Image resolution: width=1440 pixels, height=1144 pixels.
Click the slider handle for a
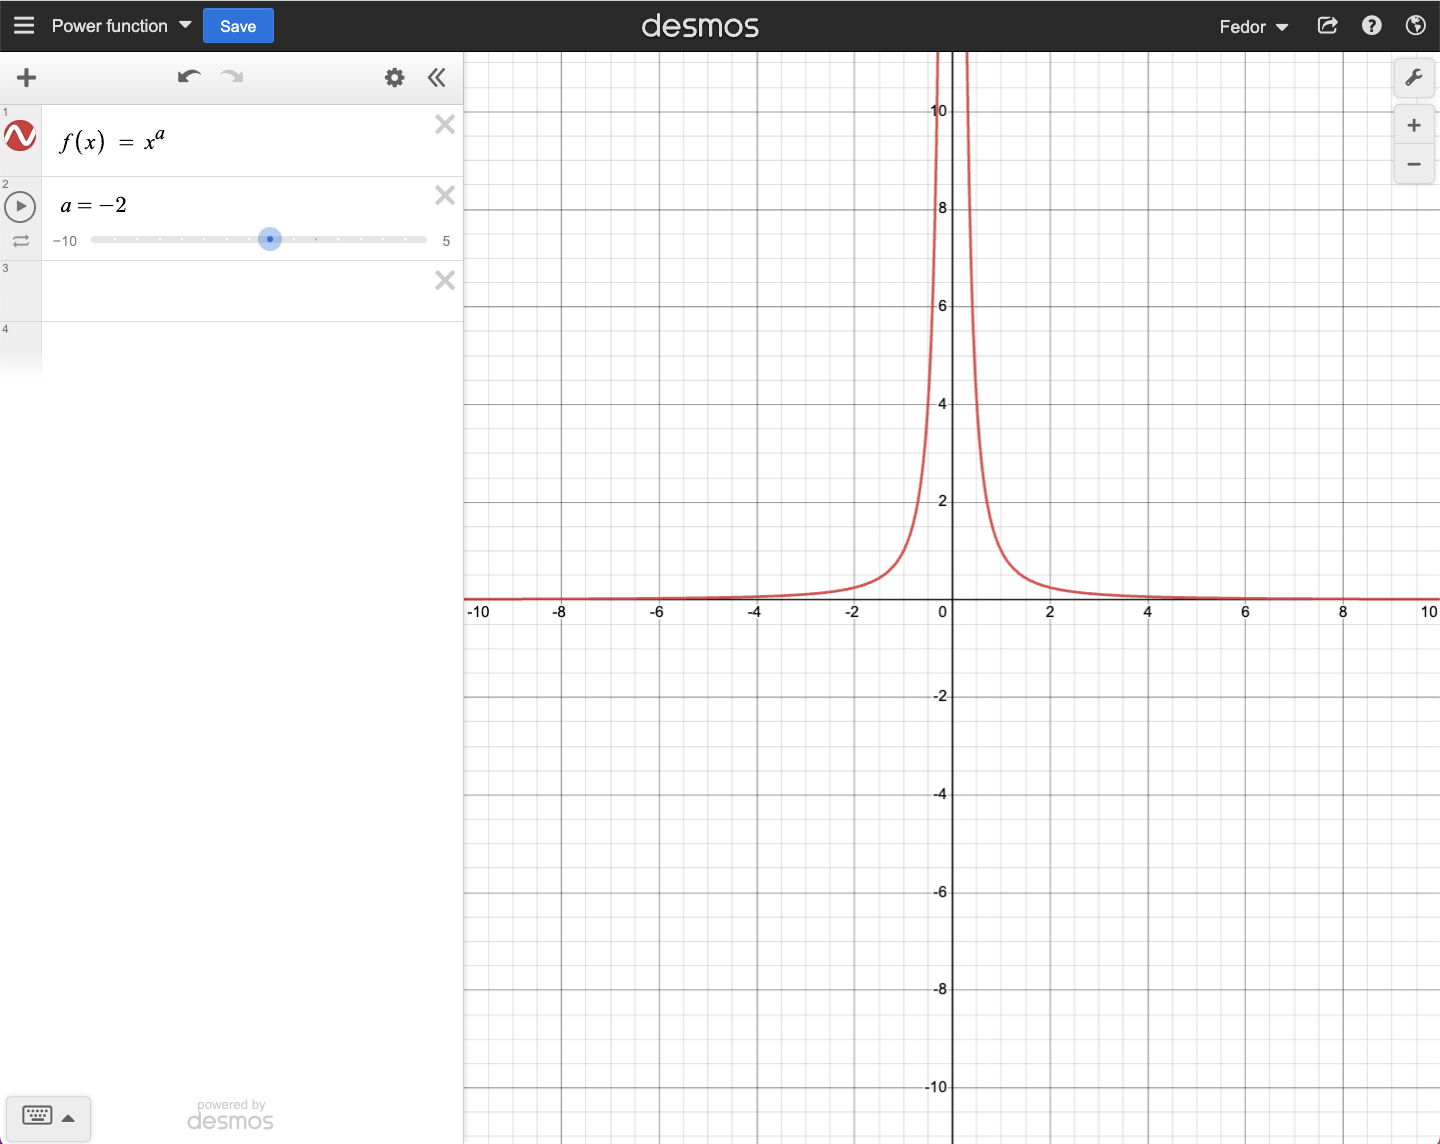pyautogui.click(x=270, y=239)
